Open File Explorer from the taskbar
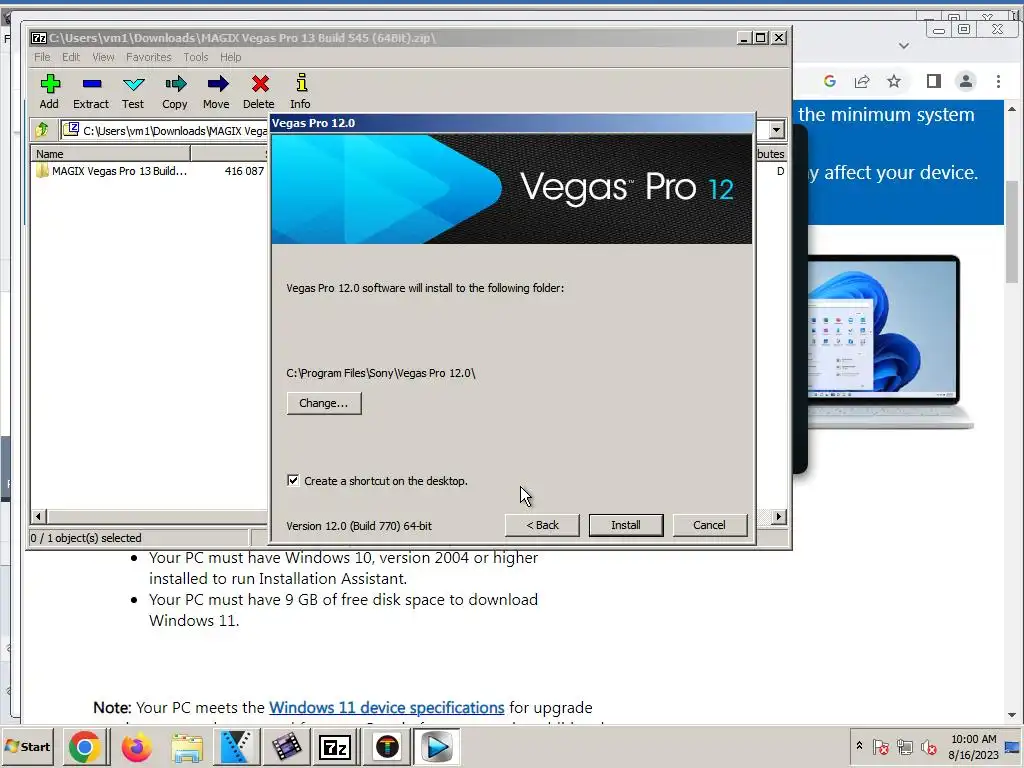Viewport: 1024px width, 768px height. tap(187, 746)
